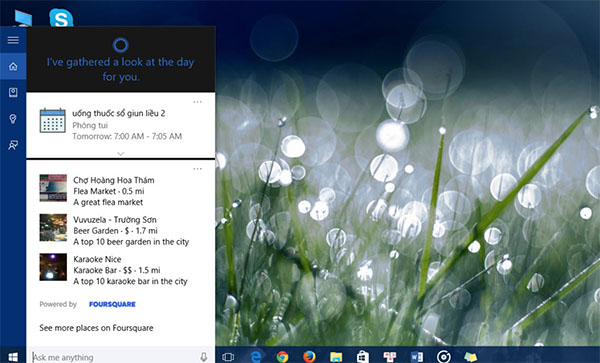This screenshot has height=363, width=600.
Task: Open File Explorer from taskbar
Action: (x=336, y=357)
